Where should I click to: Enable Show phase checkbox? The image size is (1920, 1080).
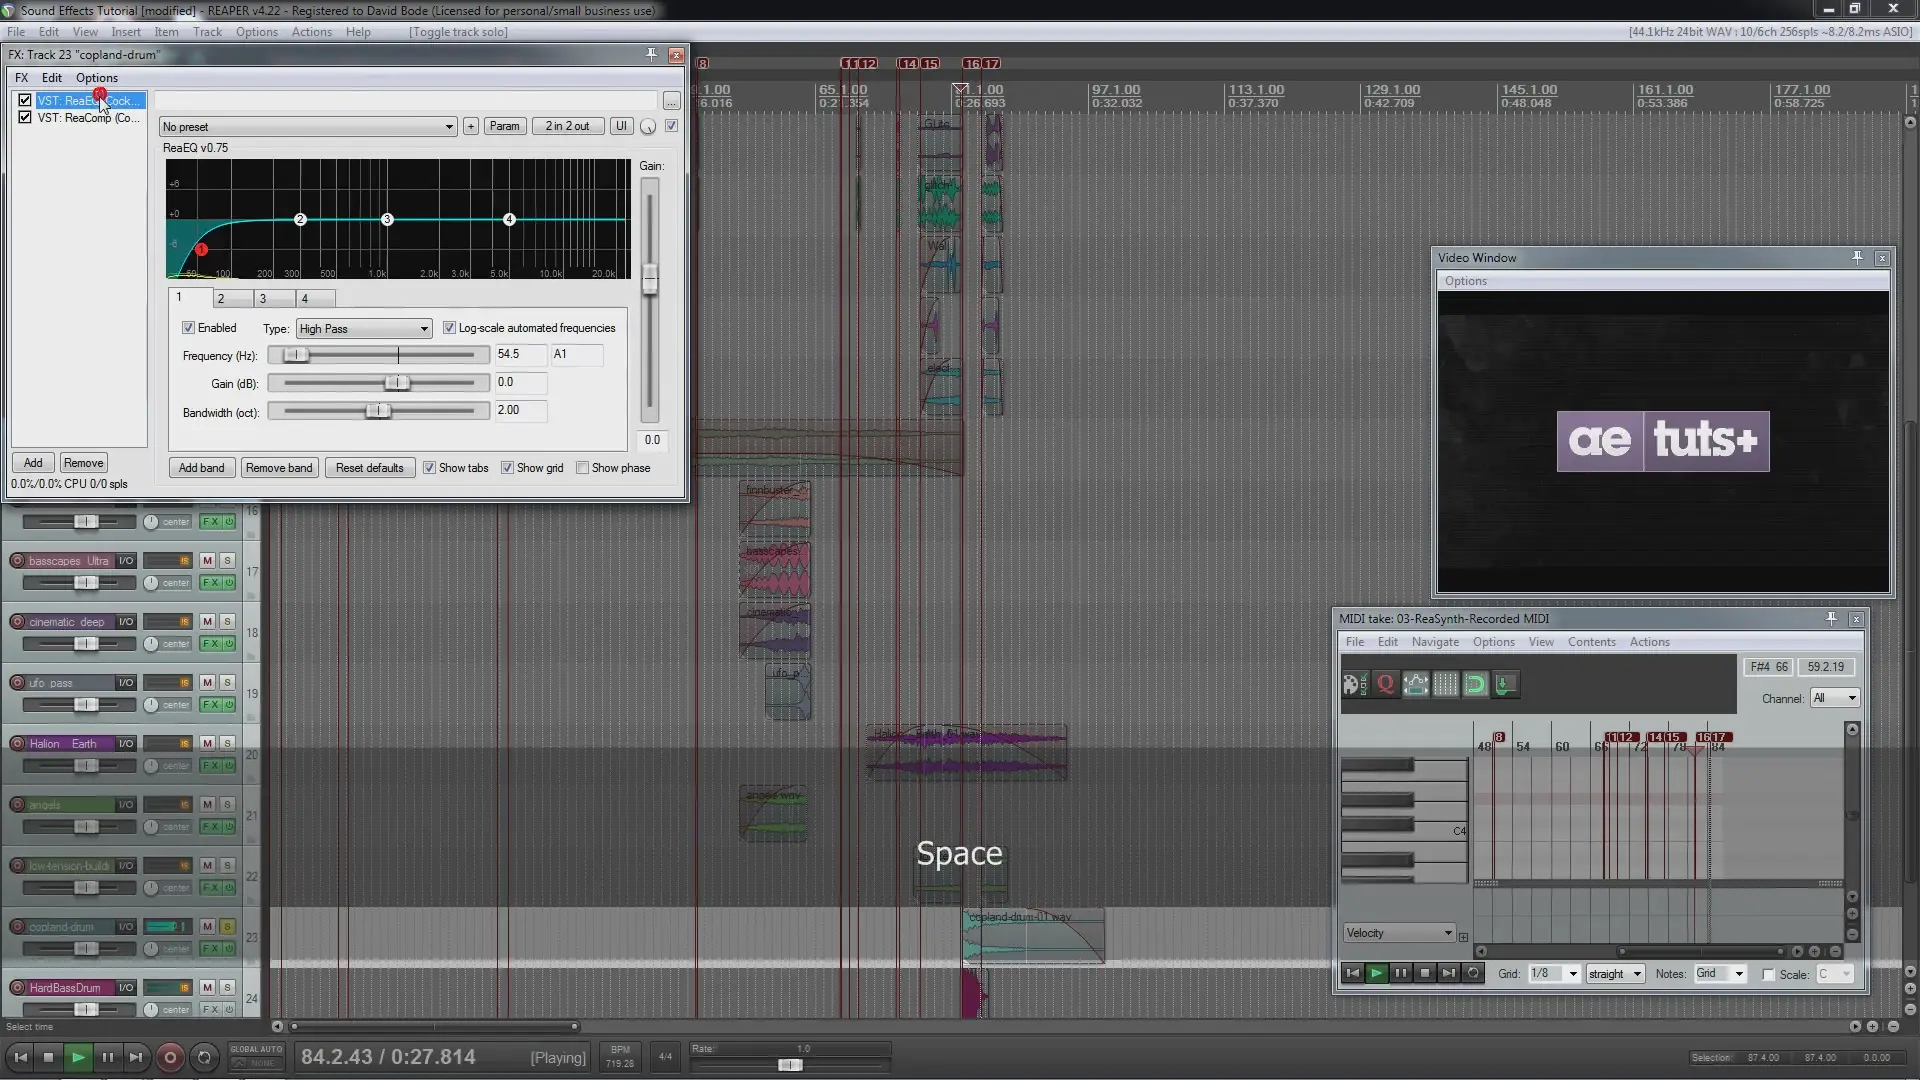pyautogui.click(x=583, y=468)
